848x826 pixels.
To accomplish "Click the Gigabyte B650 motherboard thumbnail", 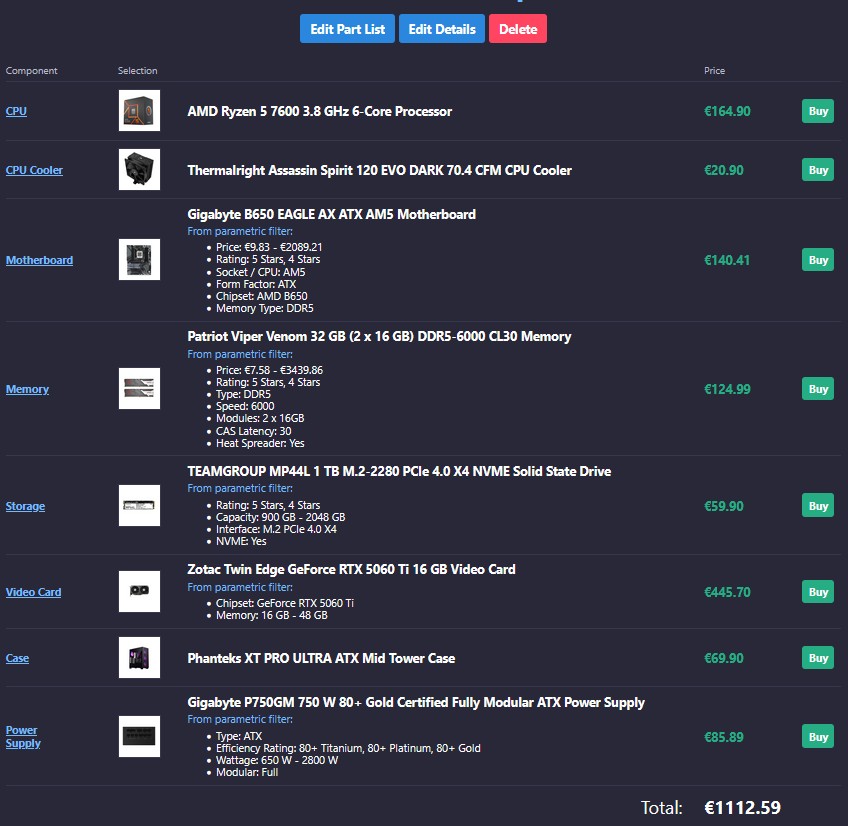I will [x=140, y=260].
